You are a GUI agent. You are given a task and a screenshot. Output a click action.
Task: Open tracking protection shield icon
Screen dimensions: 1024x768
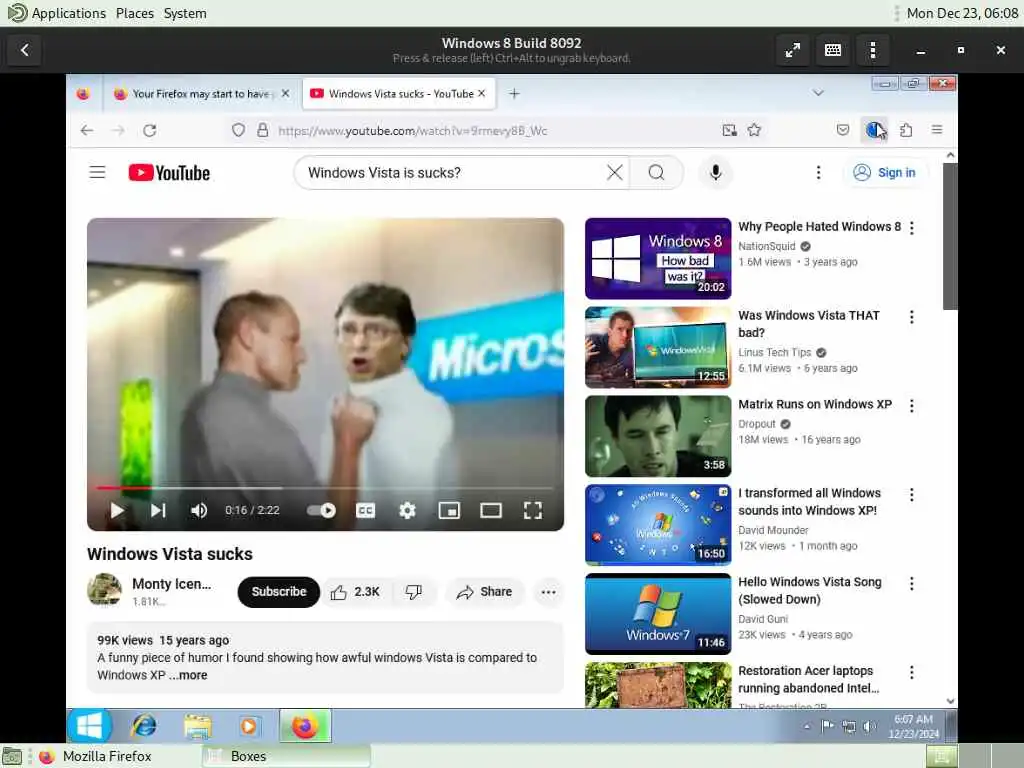pyautogui.click(x=238, y=130)
